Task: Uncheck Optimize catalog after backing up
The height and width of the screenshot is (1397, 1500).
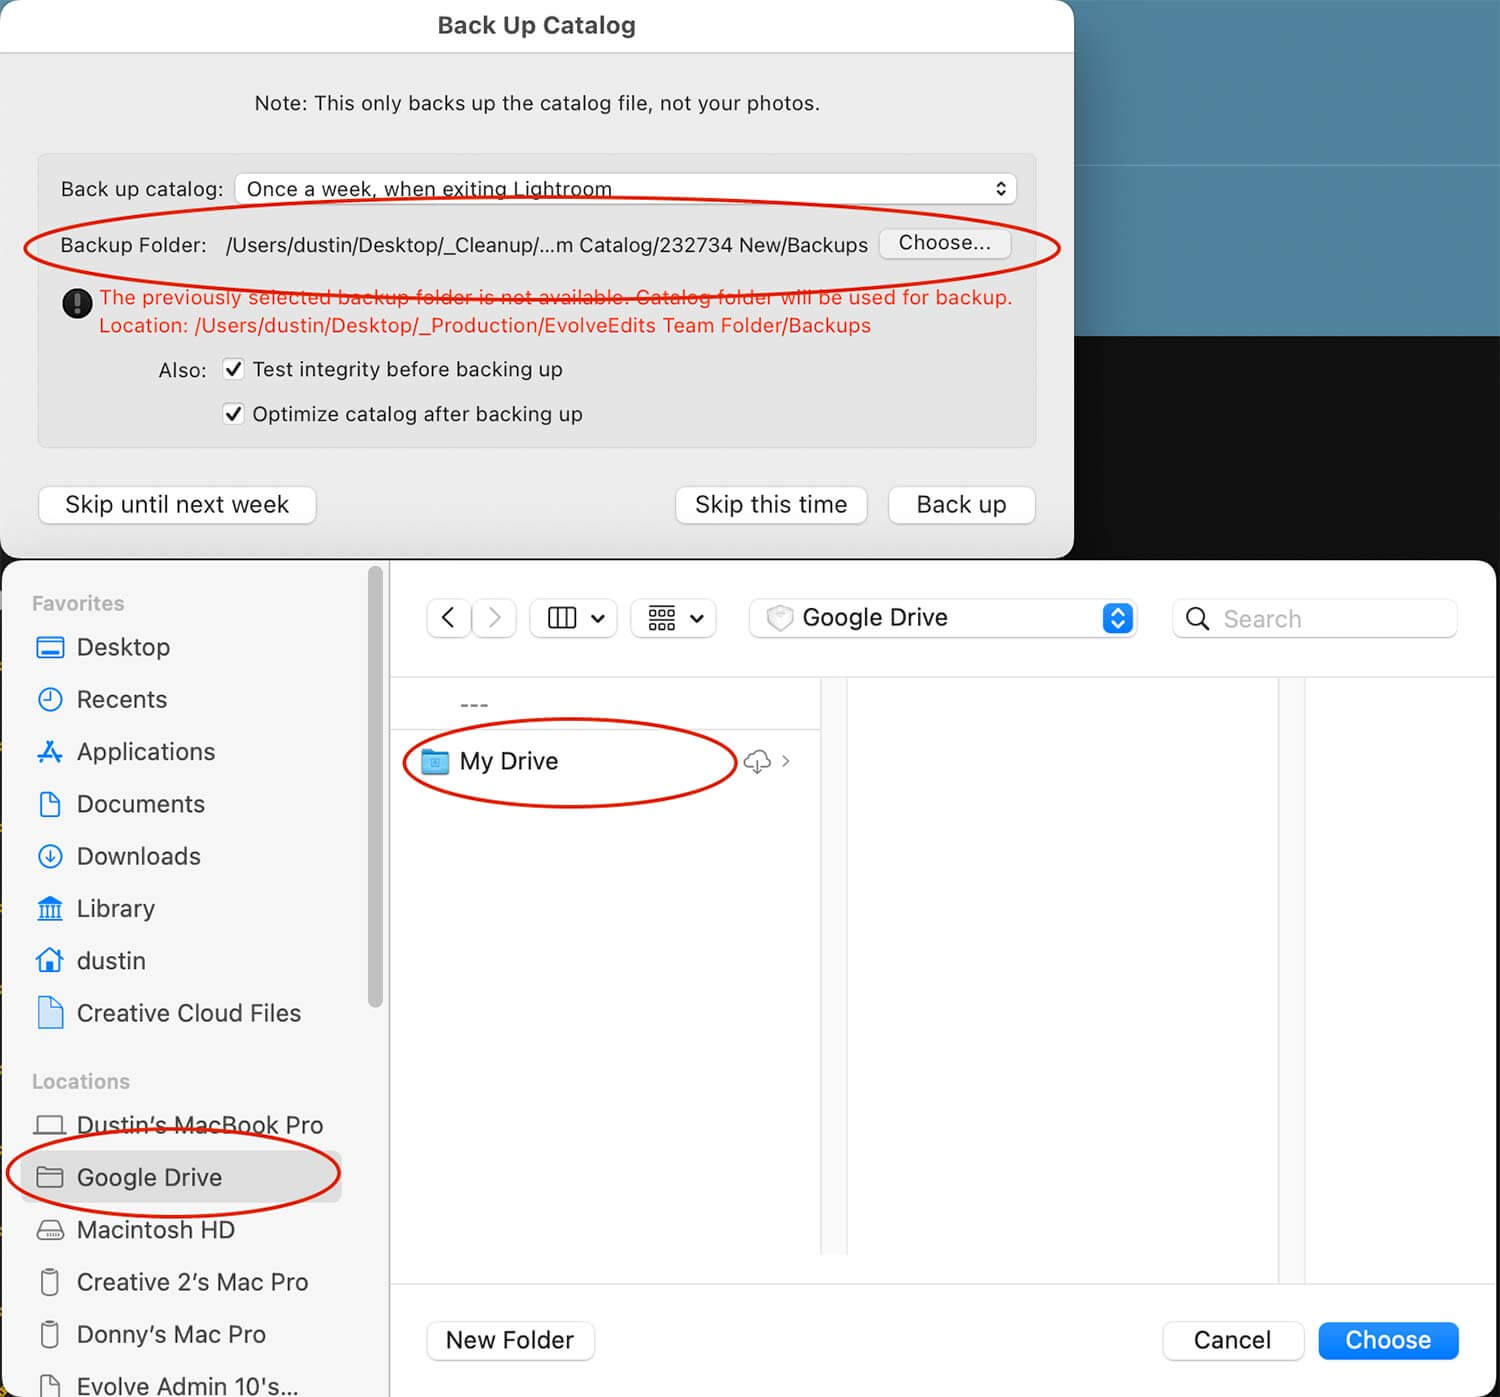Action: [233, 414]
